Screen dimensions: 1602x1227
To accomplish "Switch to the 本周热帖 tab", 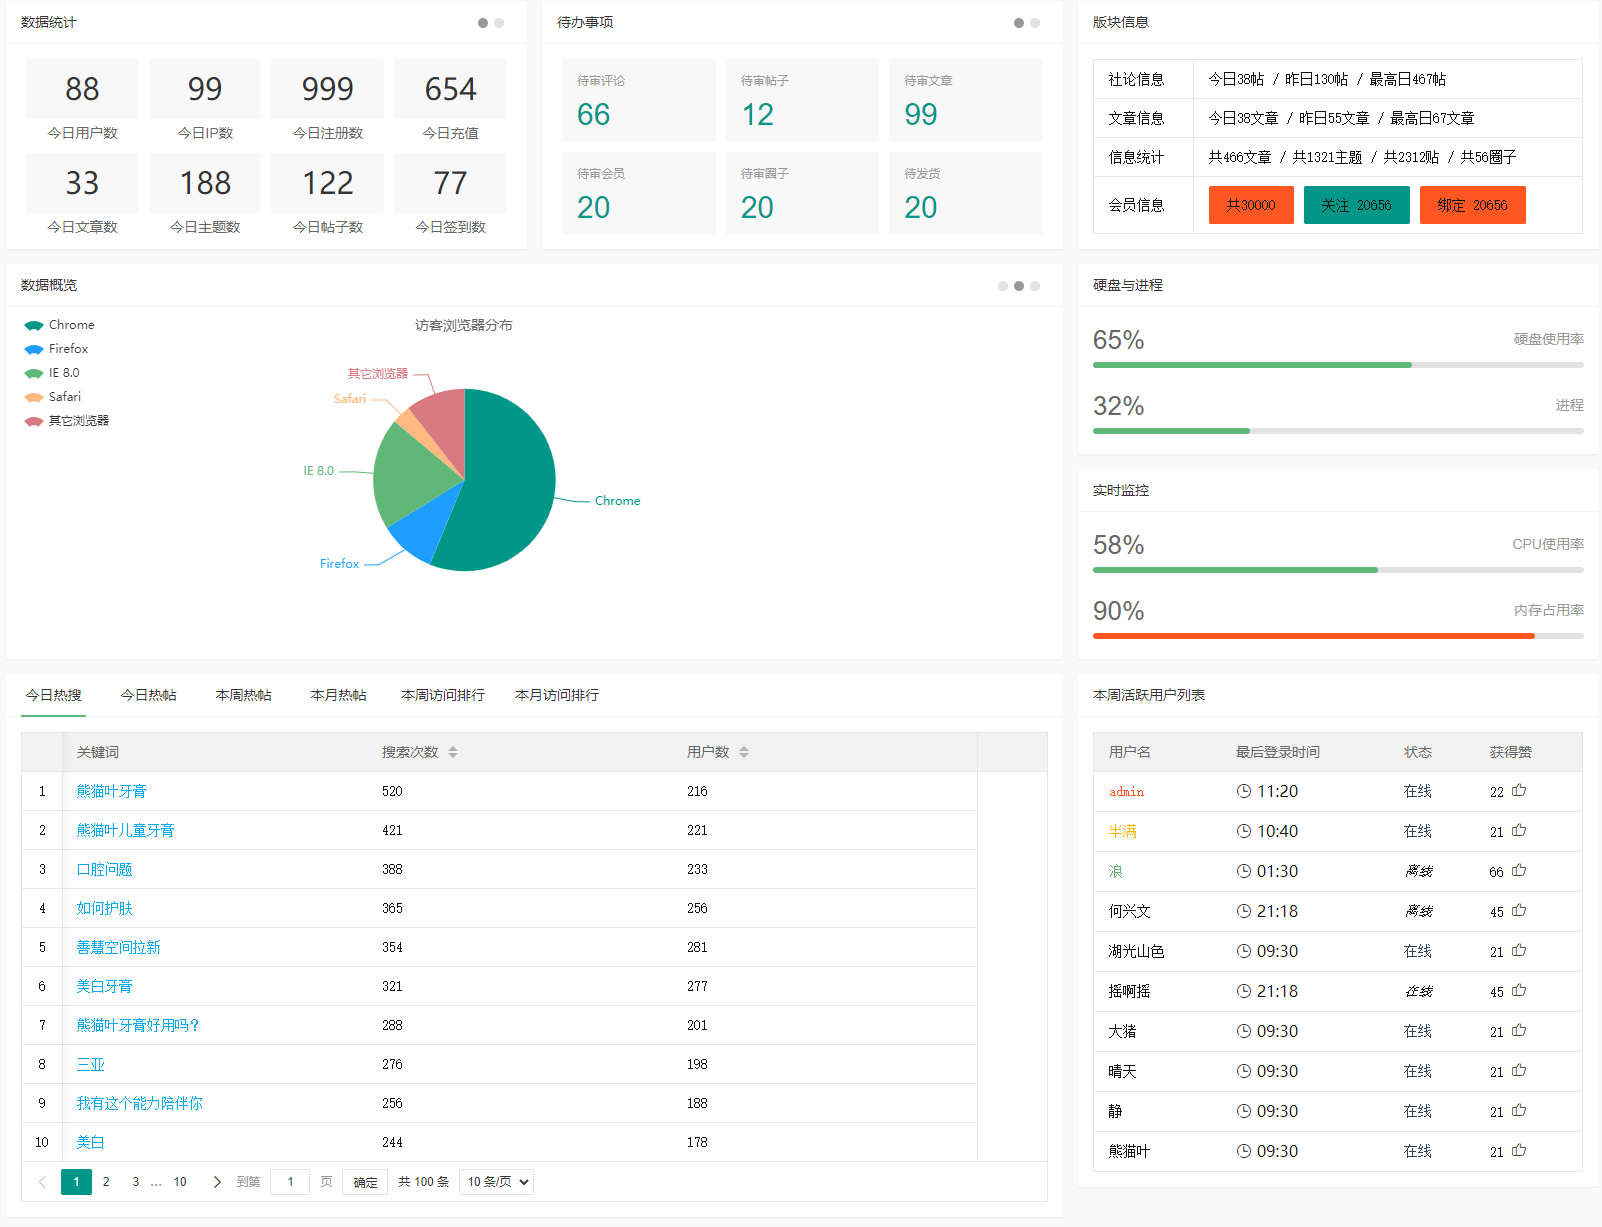I will click(x=243, y=695).
